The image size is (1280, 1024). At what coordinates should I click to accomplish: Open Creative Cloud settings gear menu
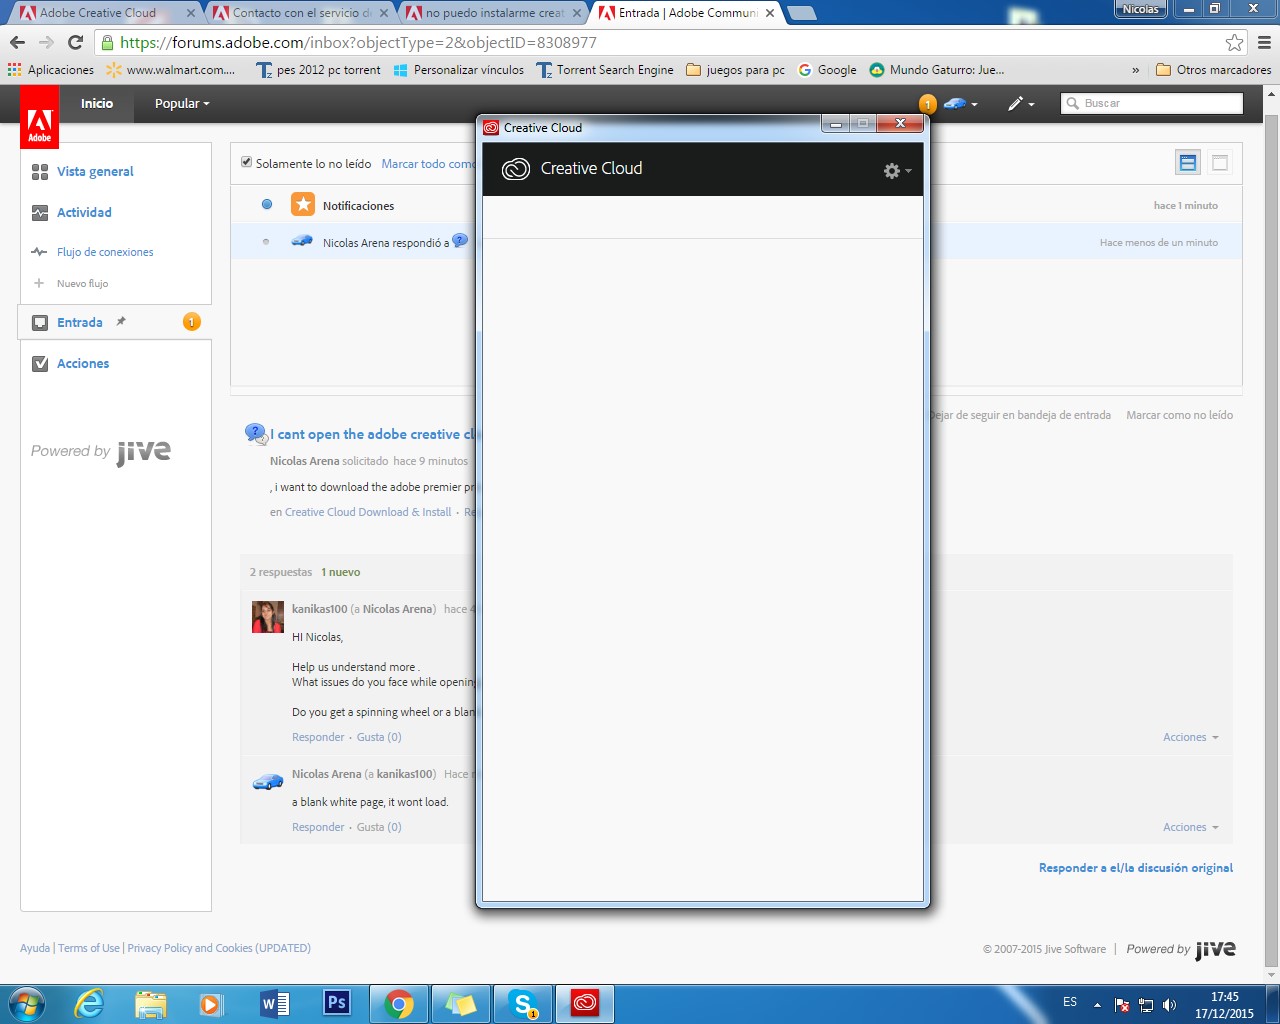897,171
